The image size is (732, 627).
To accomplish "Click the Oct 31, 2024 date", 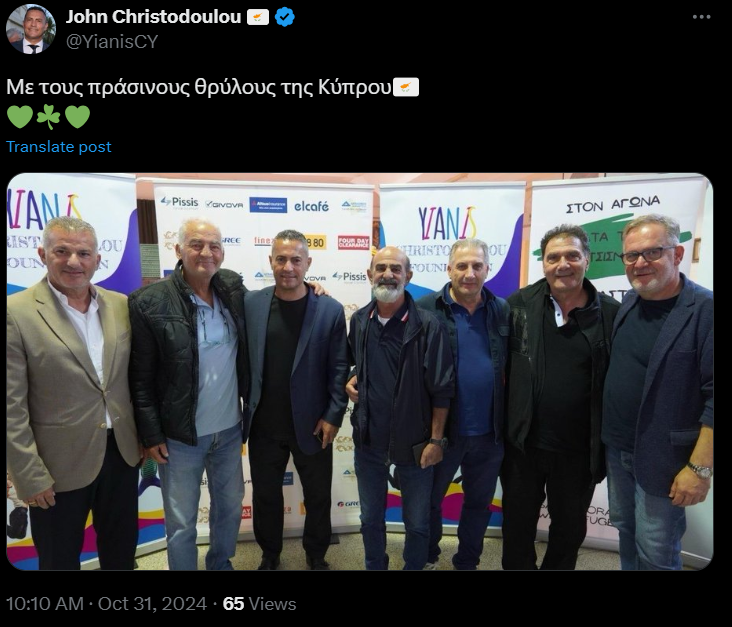I will tap(152, 604).
